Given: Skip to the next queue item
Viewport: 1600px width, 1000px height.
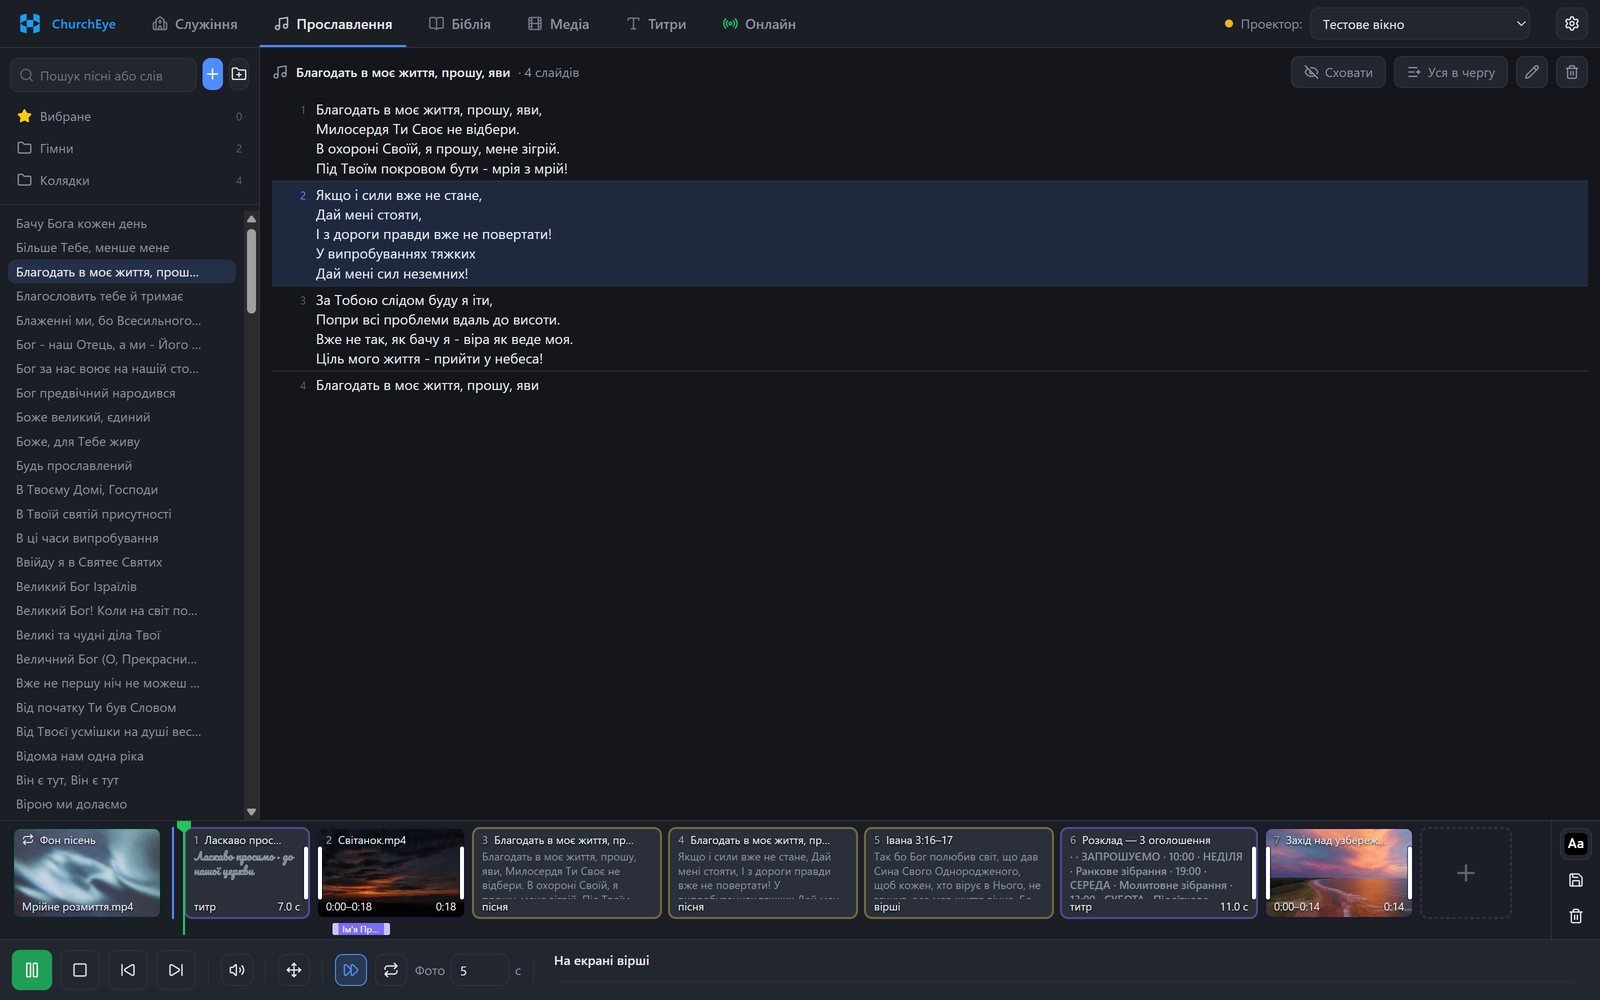Looking at the screenshot, I should [x=176, y=970].
